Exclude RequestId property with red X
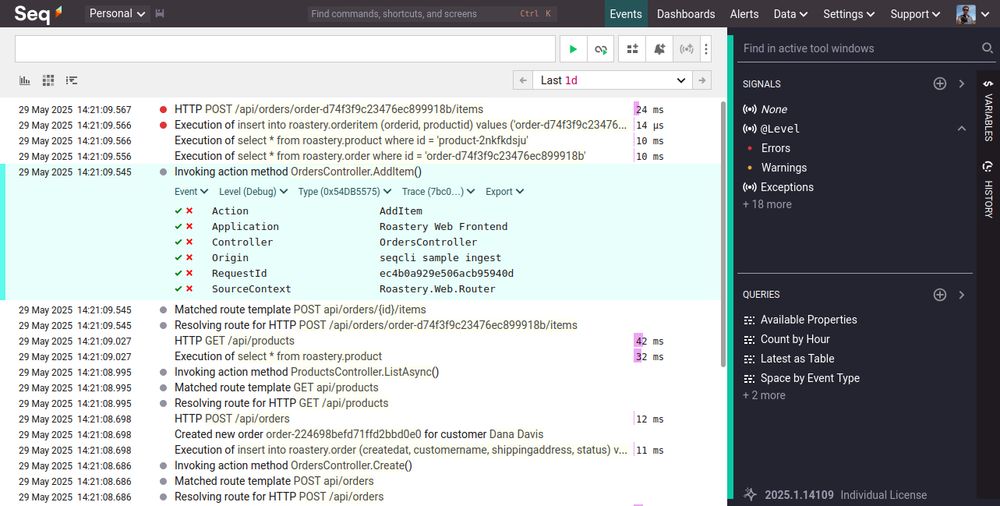 (x=189, y=273)
